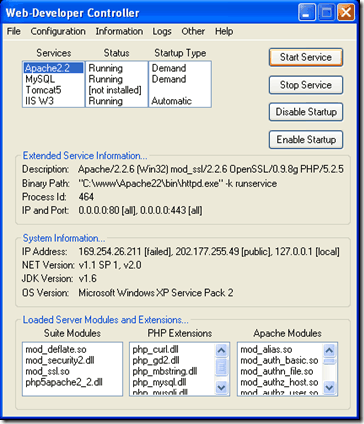
Task: Click Apache Modules scroll down arrow
Action: tap(329, 387)
